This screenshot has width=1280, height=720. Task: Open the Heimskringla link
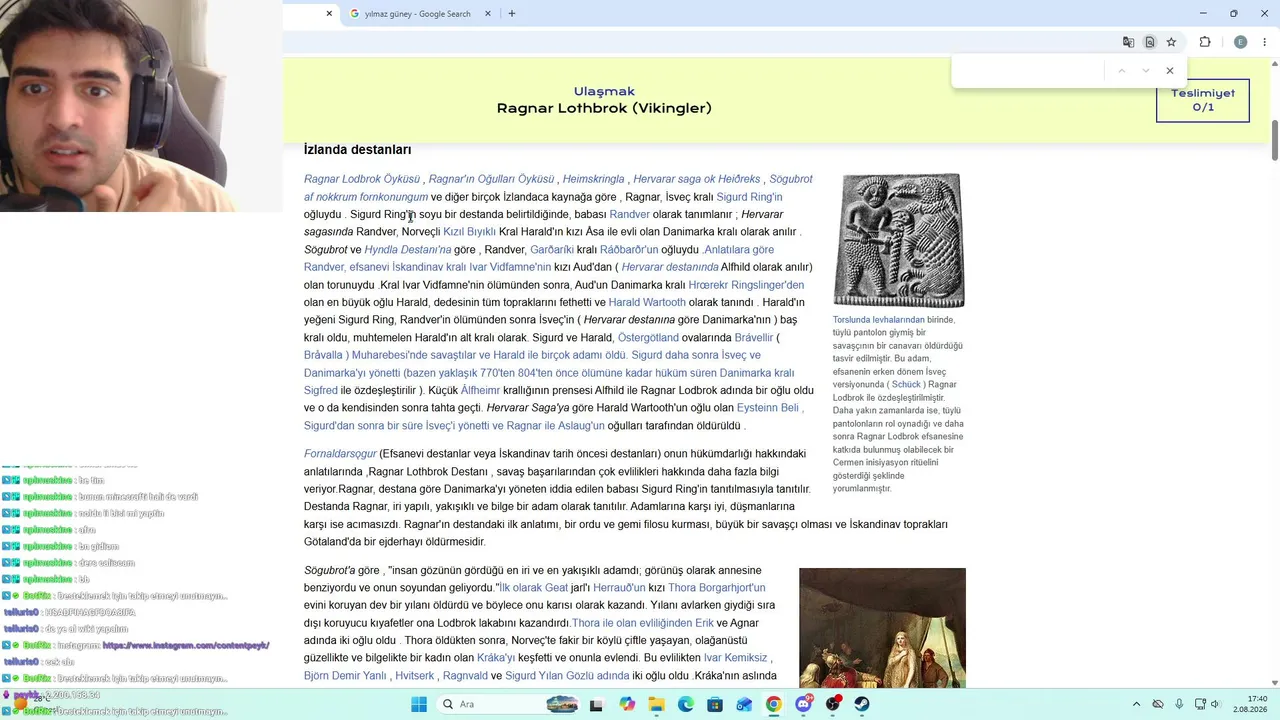(594, 179)
